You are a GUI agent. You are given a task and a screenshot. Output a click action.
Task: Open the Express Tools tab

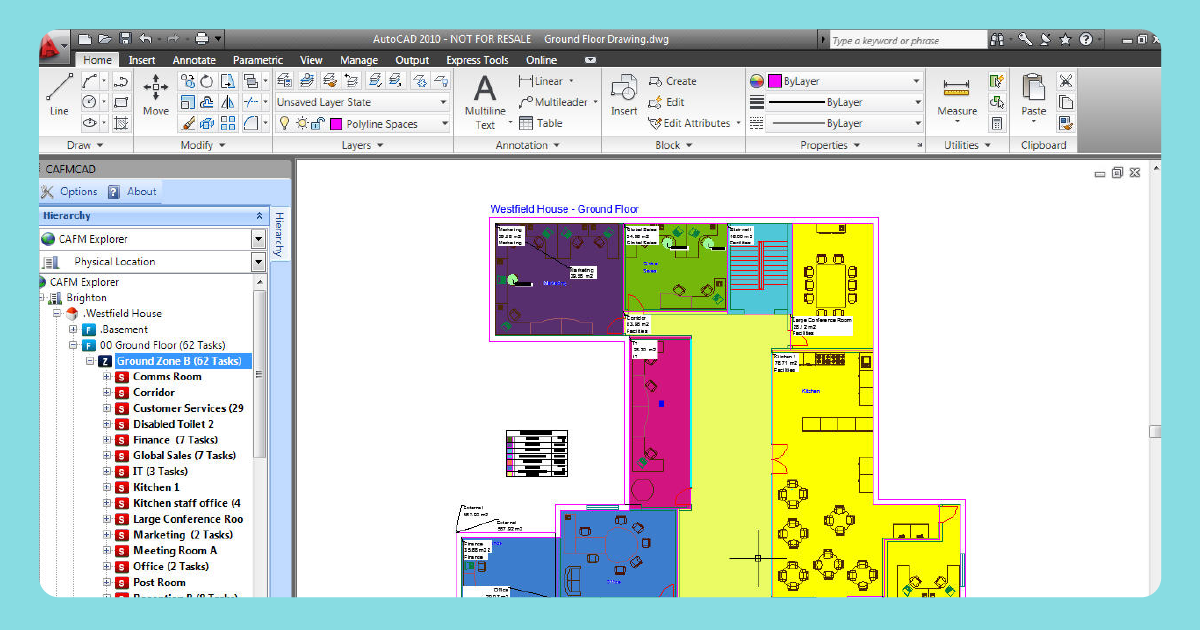click(477, 60)
